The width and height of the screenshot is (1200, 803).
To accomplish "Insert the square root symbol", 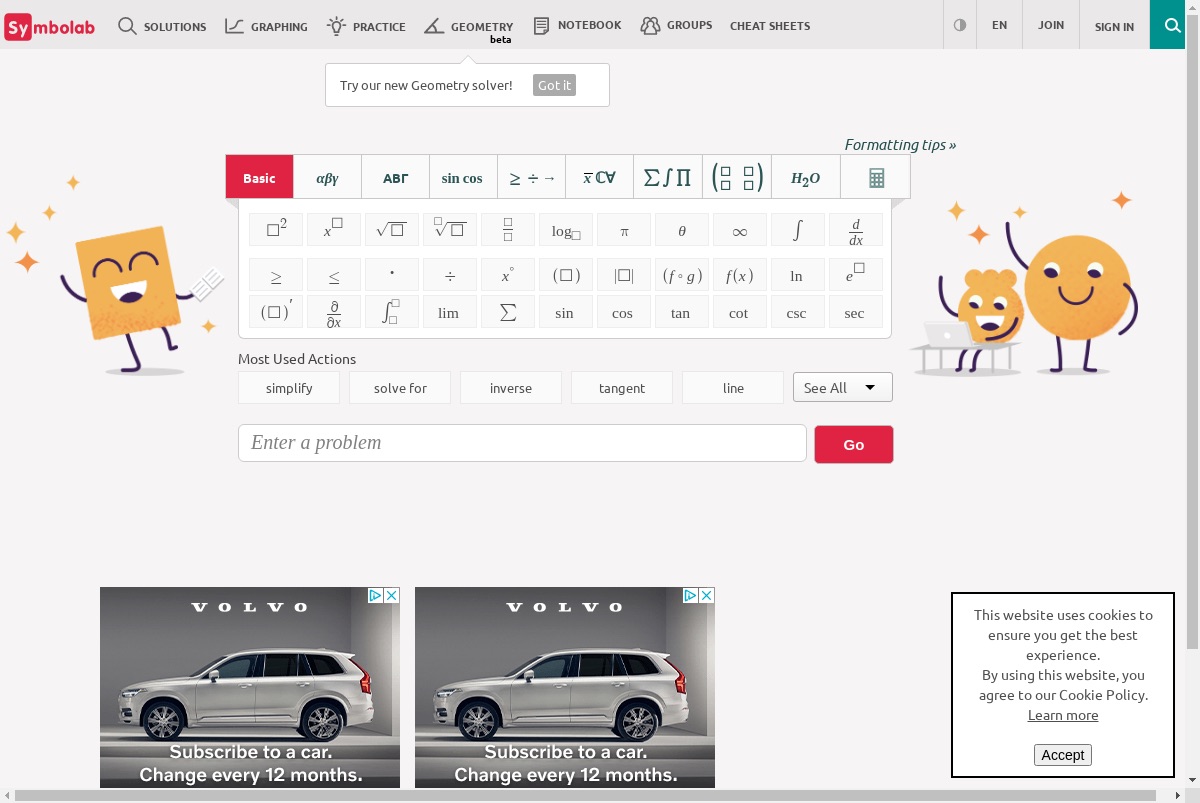I will (x=392, y=230).
